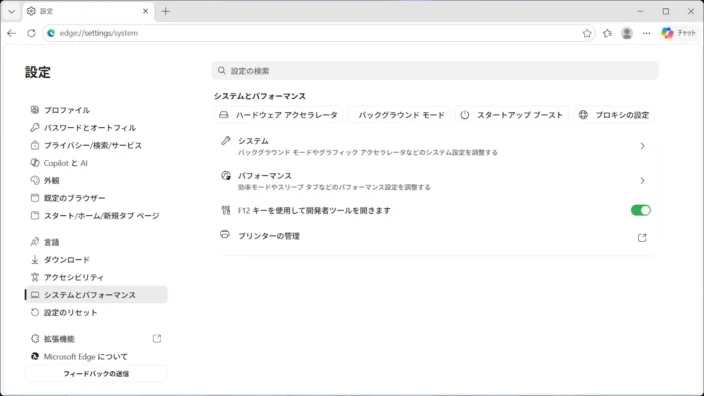Open 外観 settings in sidebar
This screenshot has height=396, width=704.
pos(96,180)
